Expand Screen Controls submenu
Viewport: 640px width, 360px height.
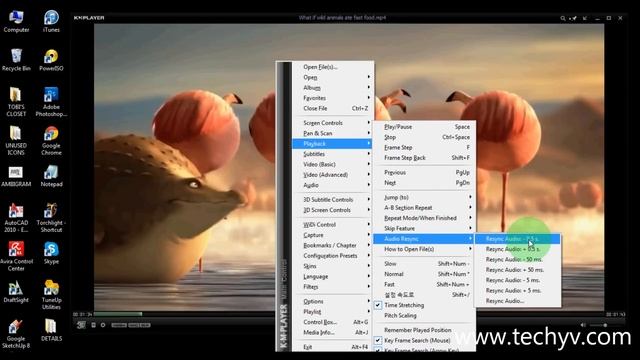point(332,122)
